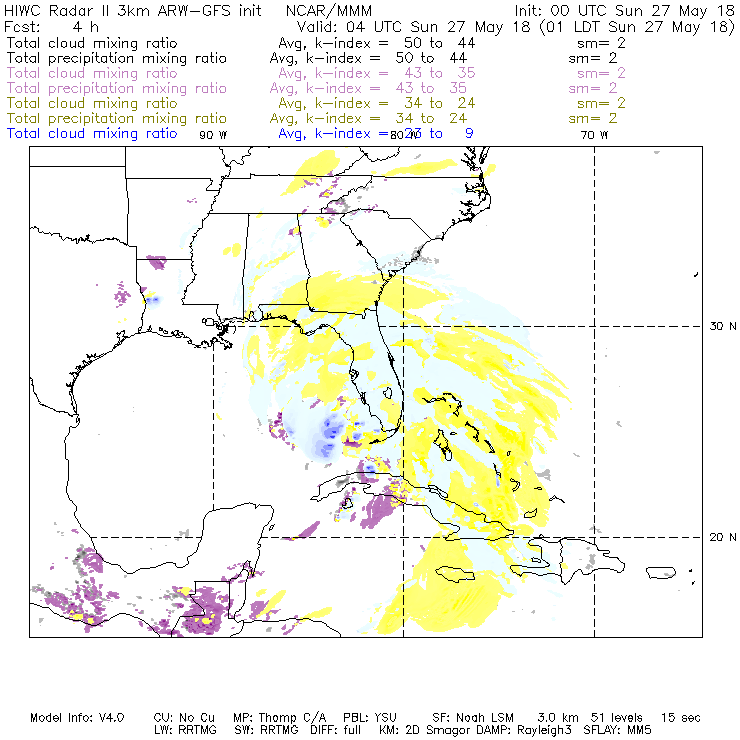Click the purple "Total precipitation mixing ratio" legend label

pyautogui.click(x=117, y=89)
